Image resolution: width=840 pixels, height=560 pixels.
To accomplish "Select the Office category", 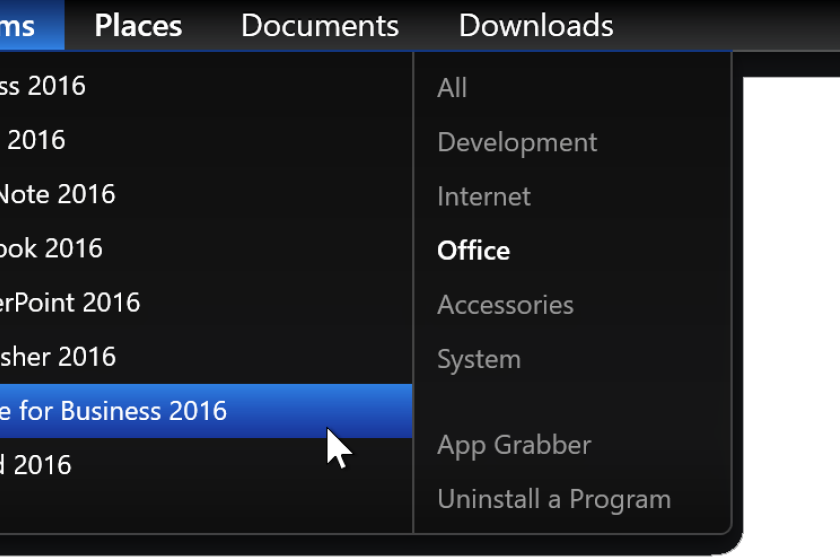I will click(x=474, y=250).
